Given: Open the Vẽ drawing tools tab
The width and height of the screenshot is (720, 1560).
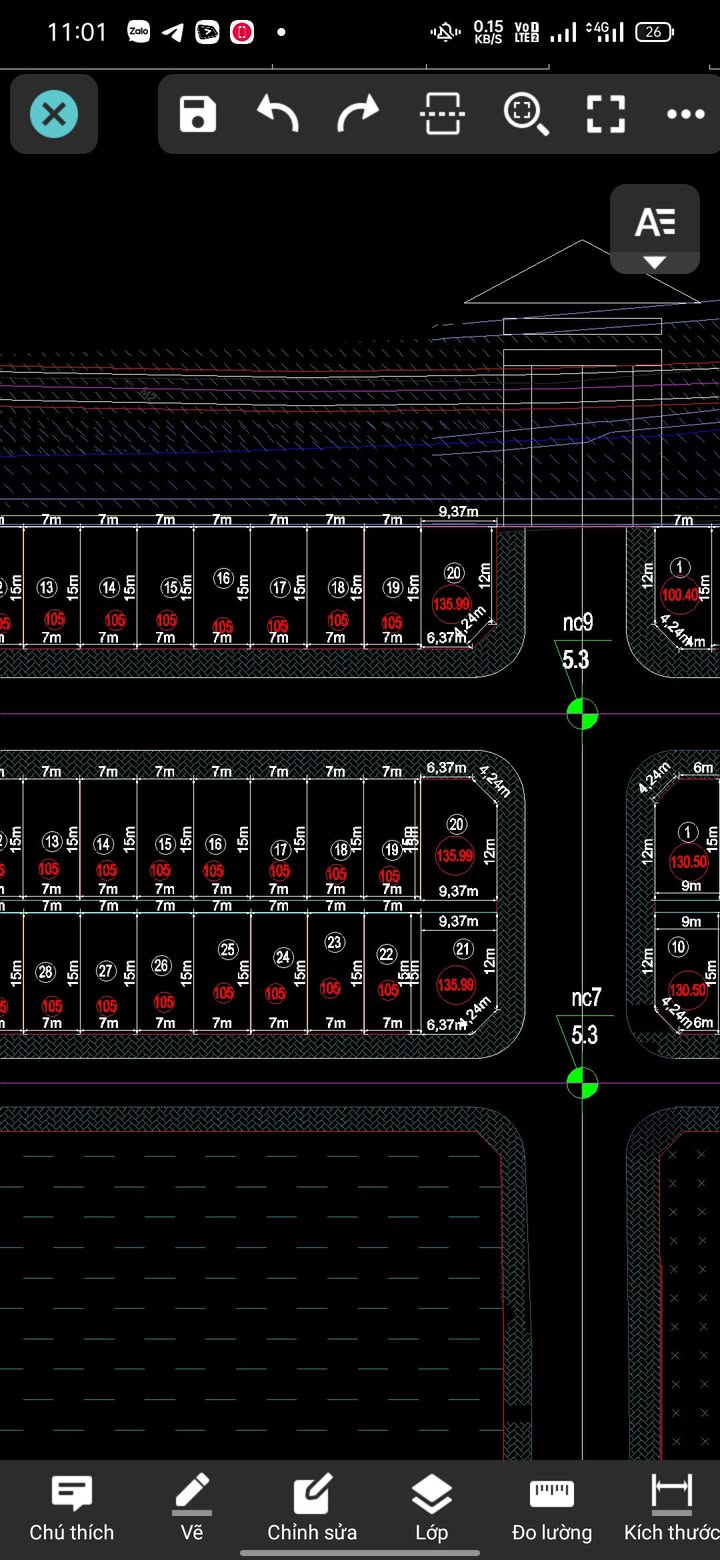Looking at the screenshot, I should [x=192, y=1509].
